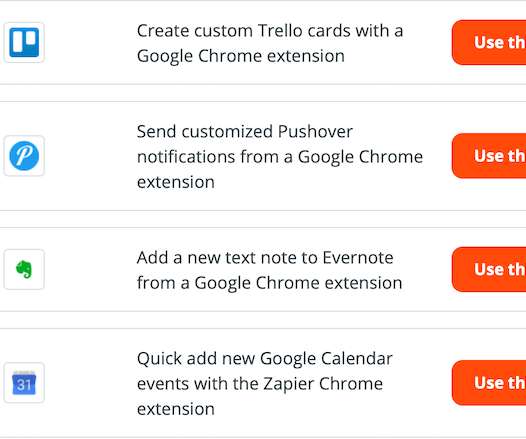Use this Zap for Pushover notifications
The image size is (526, 439).
tap(489, 156)
